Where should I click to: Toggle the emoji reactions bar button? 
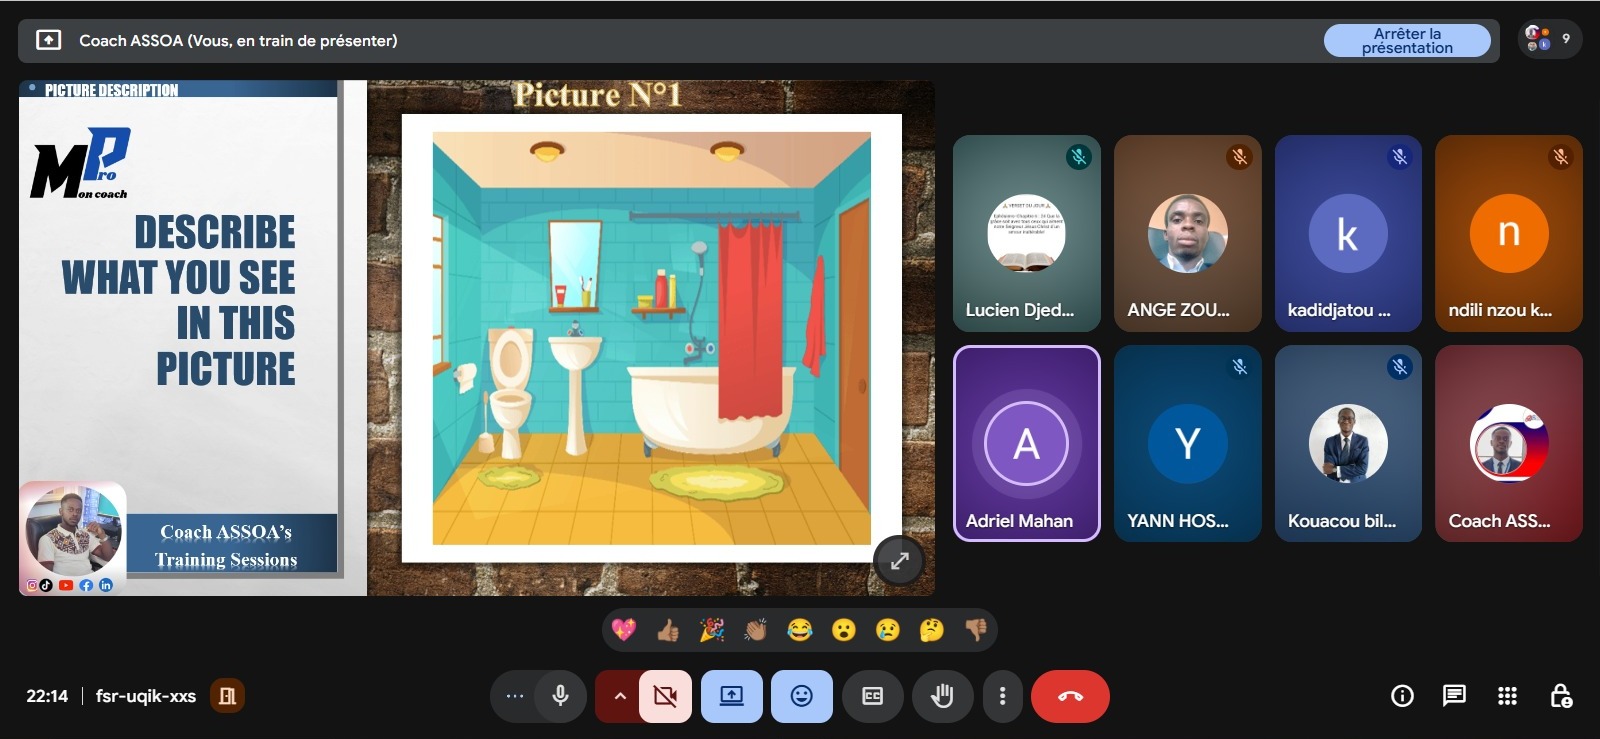801,696
